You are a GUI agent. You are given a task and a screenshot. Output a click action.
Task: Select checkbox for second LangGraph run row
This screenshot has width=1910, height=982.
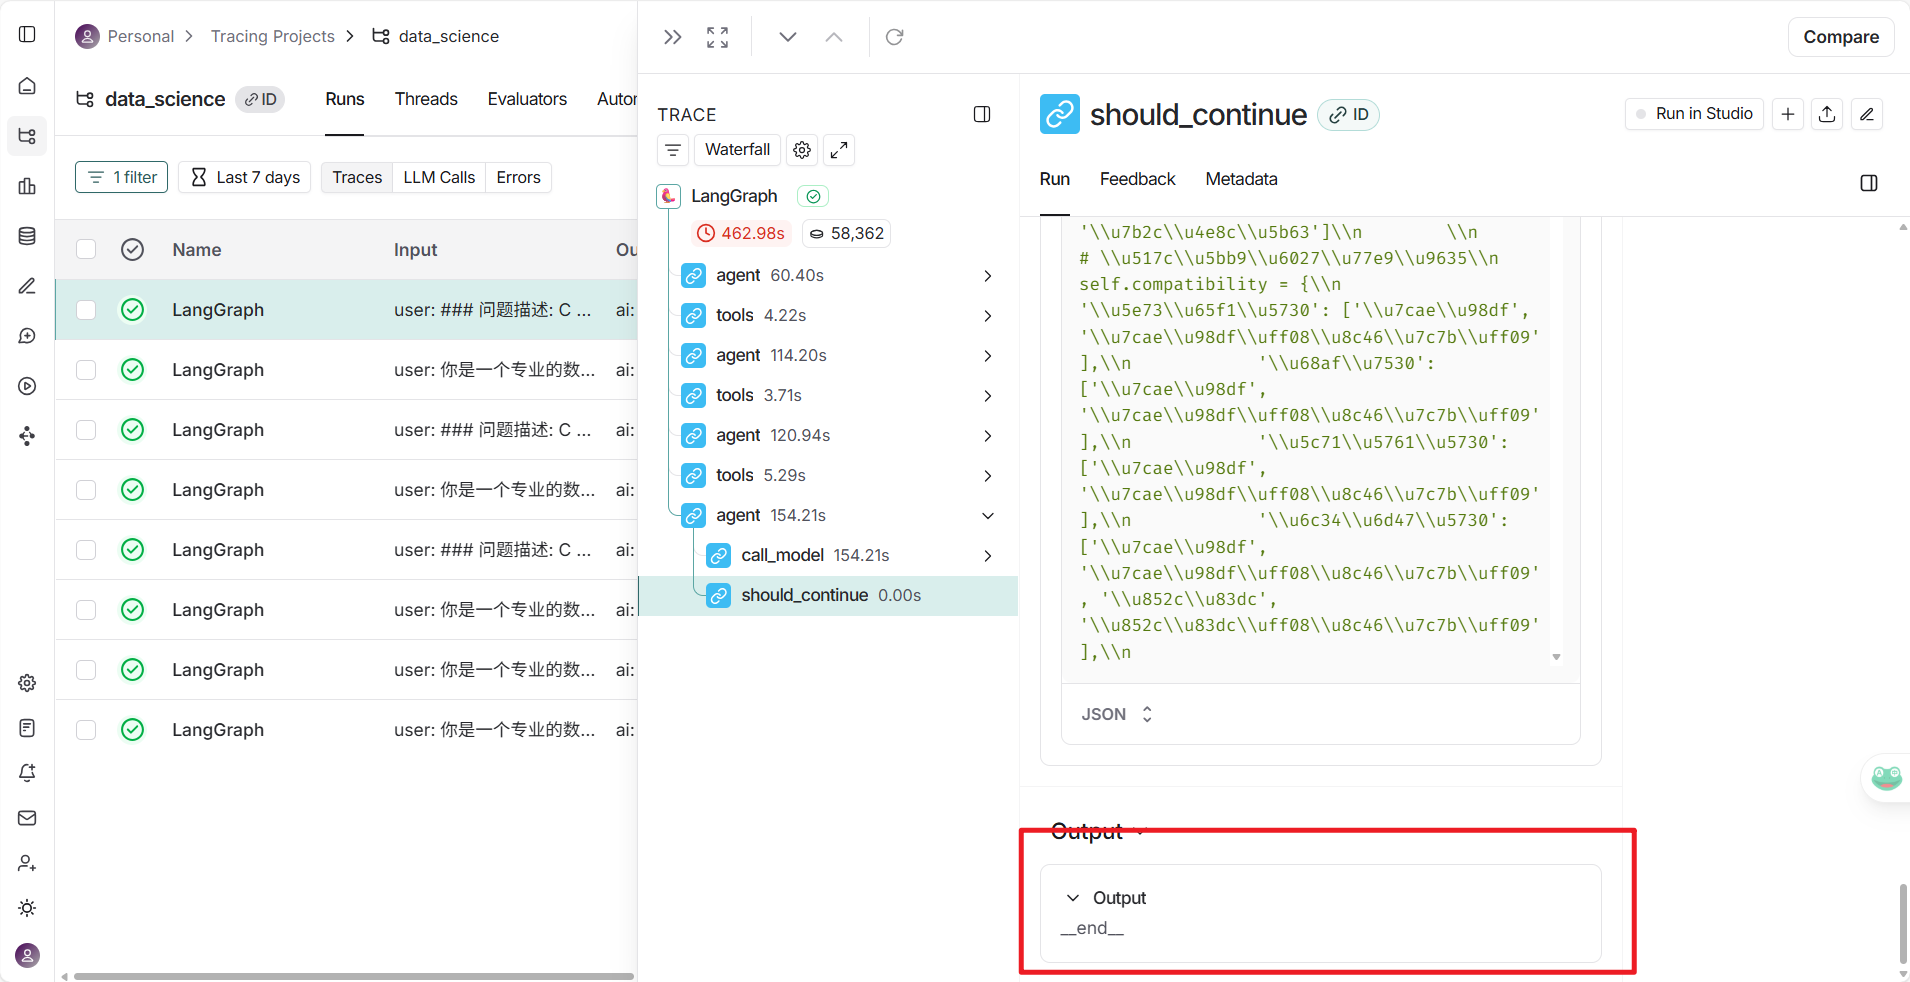[x=86, y=370]
